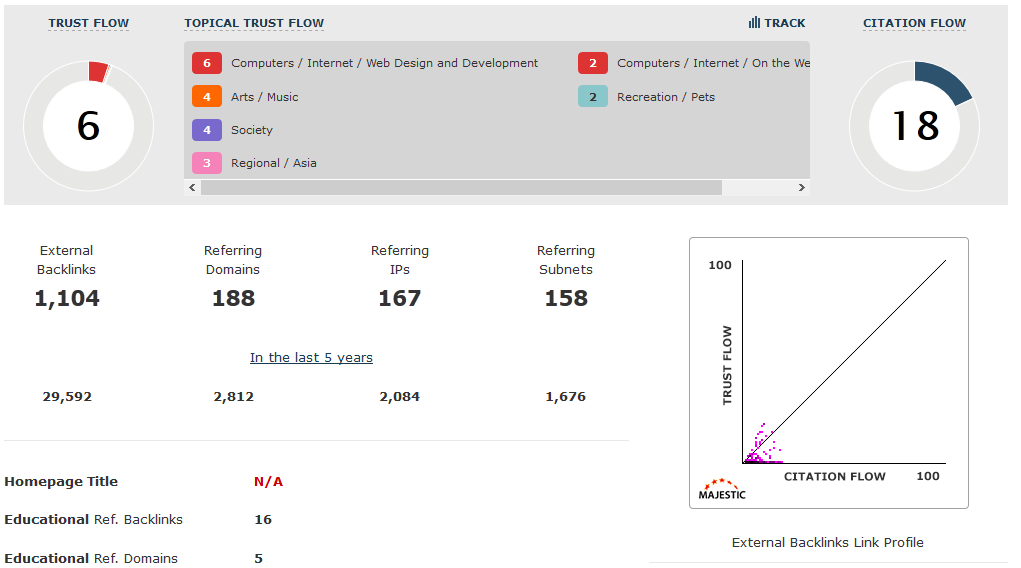
Task: Click the Referring Subnets value 158
Action: 566,298
